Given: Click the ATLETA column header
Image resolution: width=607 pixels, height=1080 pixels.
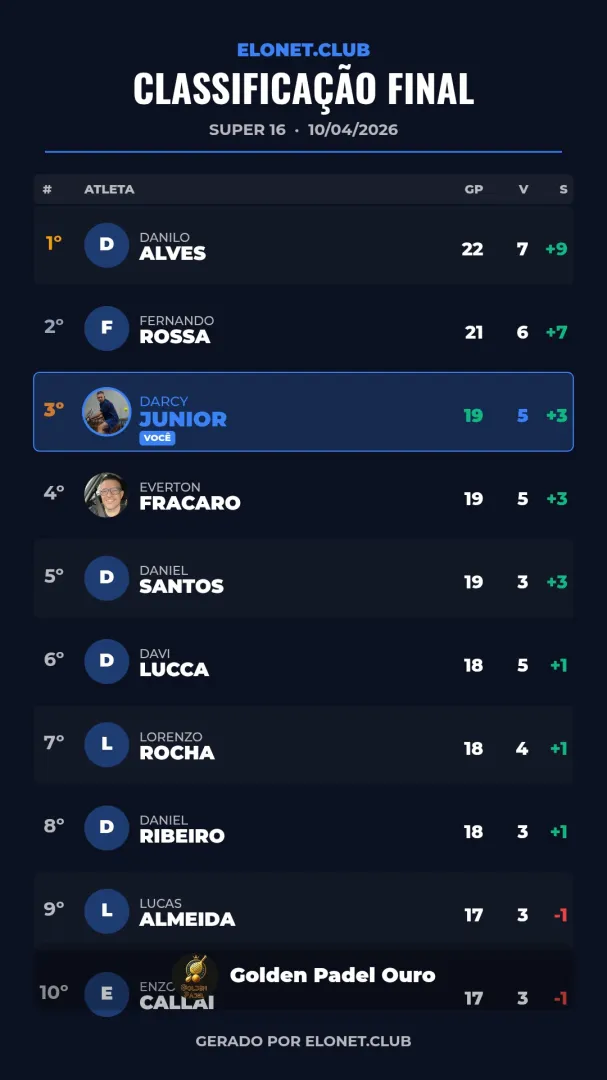Looking at the screenshot, I should (x=109, y=189).
